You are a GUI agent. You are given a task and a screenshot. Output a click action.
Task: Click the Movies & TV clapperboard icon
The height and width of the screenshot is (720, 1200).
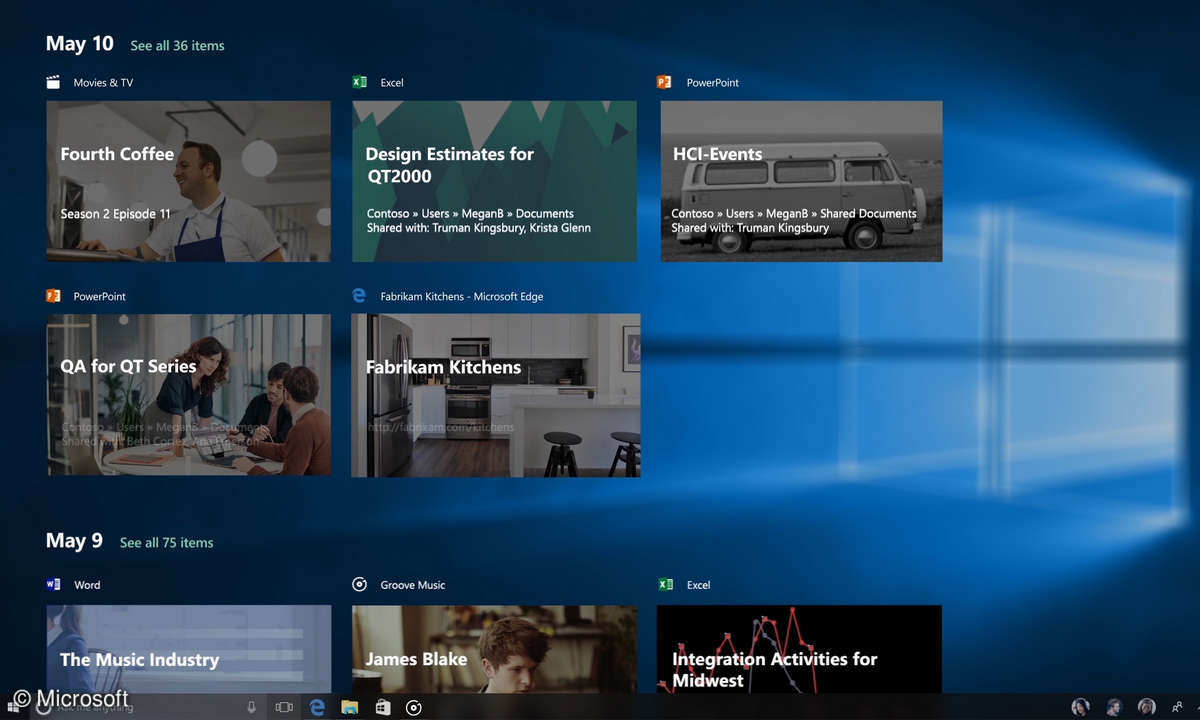click(x=53, y=82)
